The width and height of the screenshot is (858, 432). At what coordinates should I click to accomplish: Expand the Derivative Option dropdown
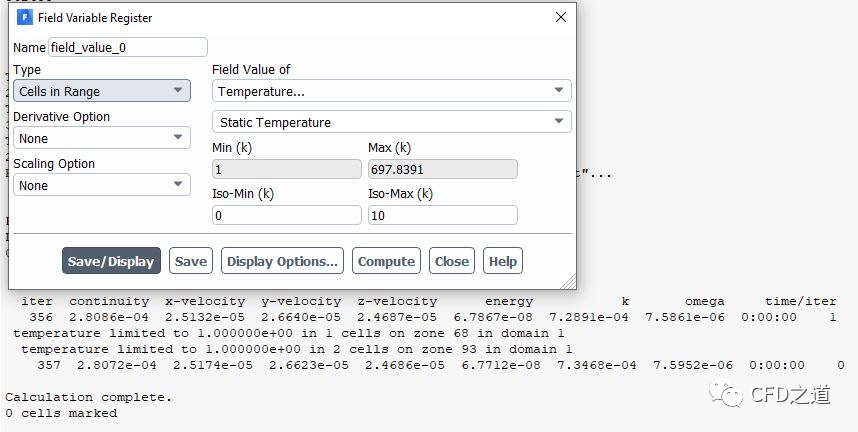[101, 138]
